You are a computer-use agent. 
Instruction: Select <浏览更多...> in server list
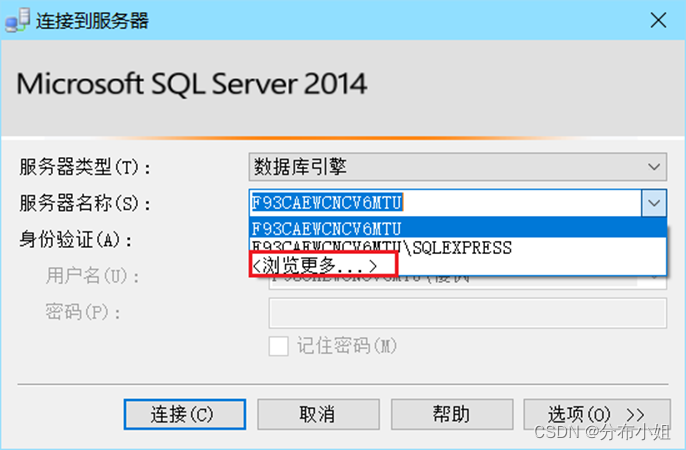pyautogui.click(x=458, y=265)
